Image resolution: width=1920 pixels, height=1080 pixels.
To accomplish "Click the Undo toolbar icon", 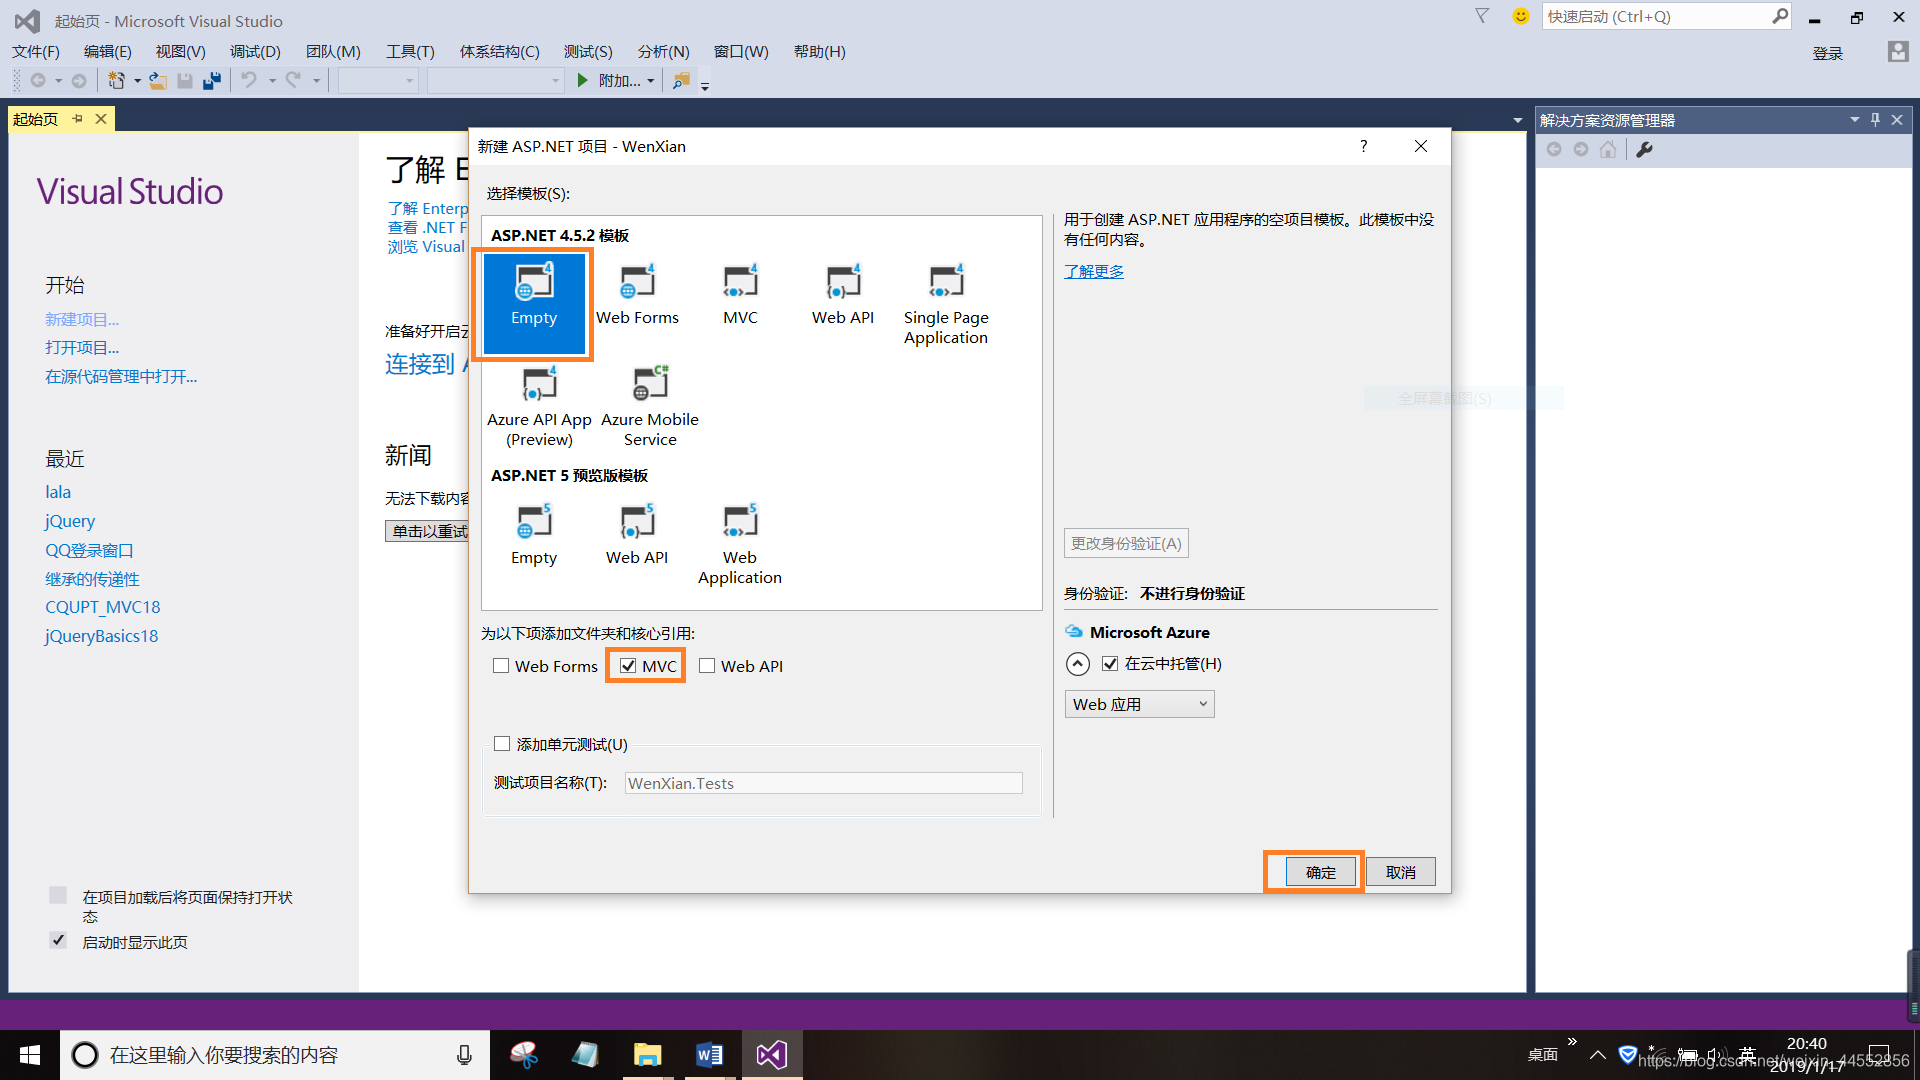I will [249, 80].
